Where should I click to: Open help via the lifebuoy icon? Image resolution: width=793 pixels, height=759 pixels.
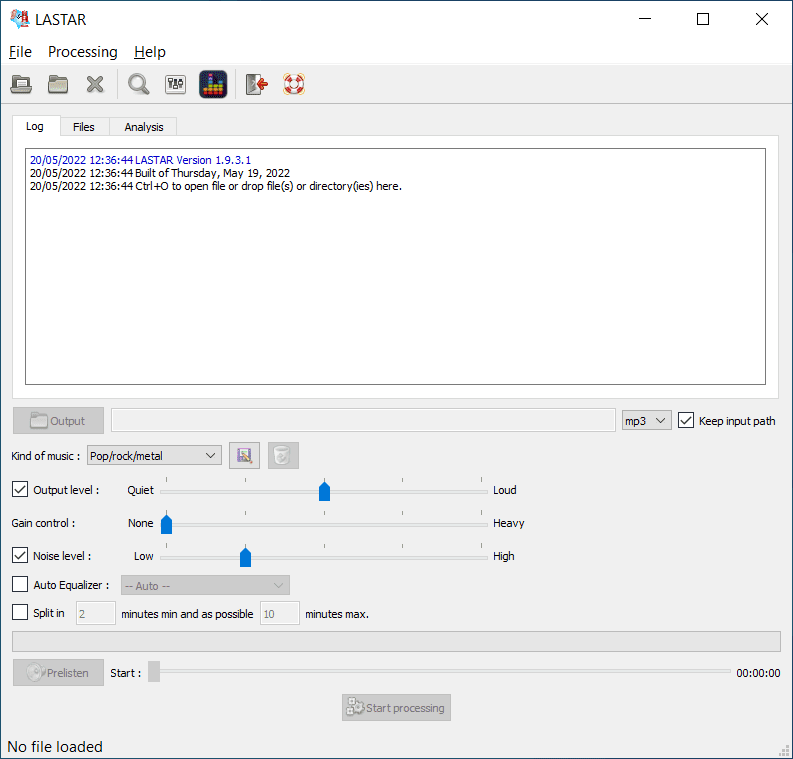click(293, 84)
